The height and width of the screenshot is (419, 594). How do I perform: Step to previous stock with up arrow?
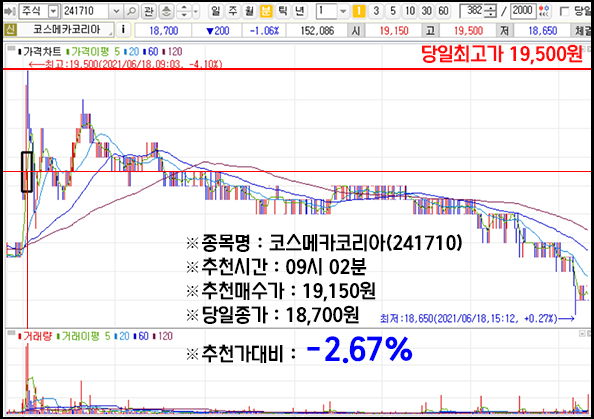184,8
